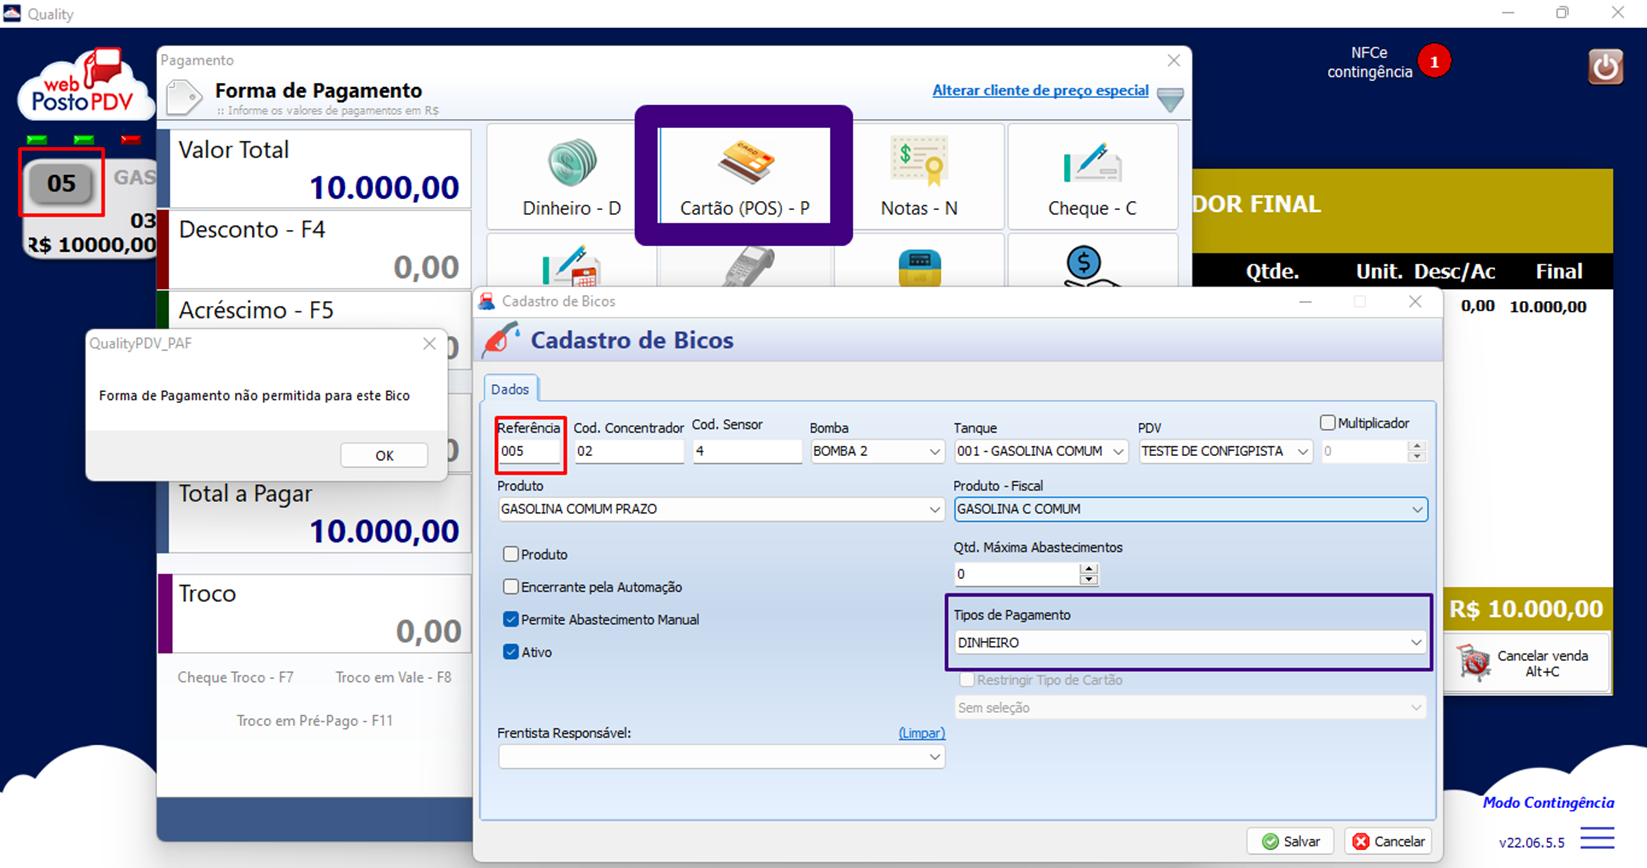Check the Produto checkbox
The image size is (1647, 868).
tap(511, 554)
